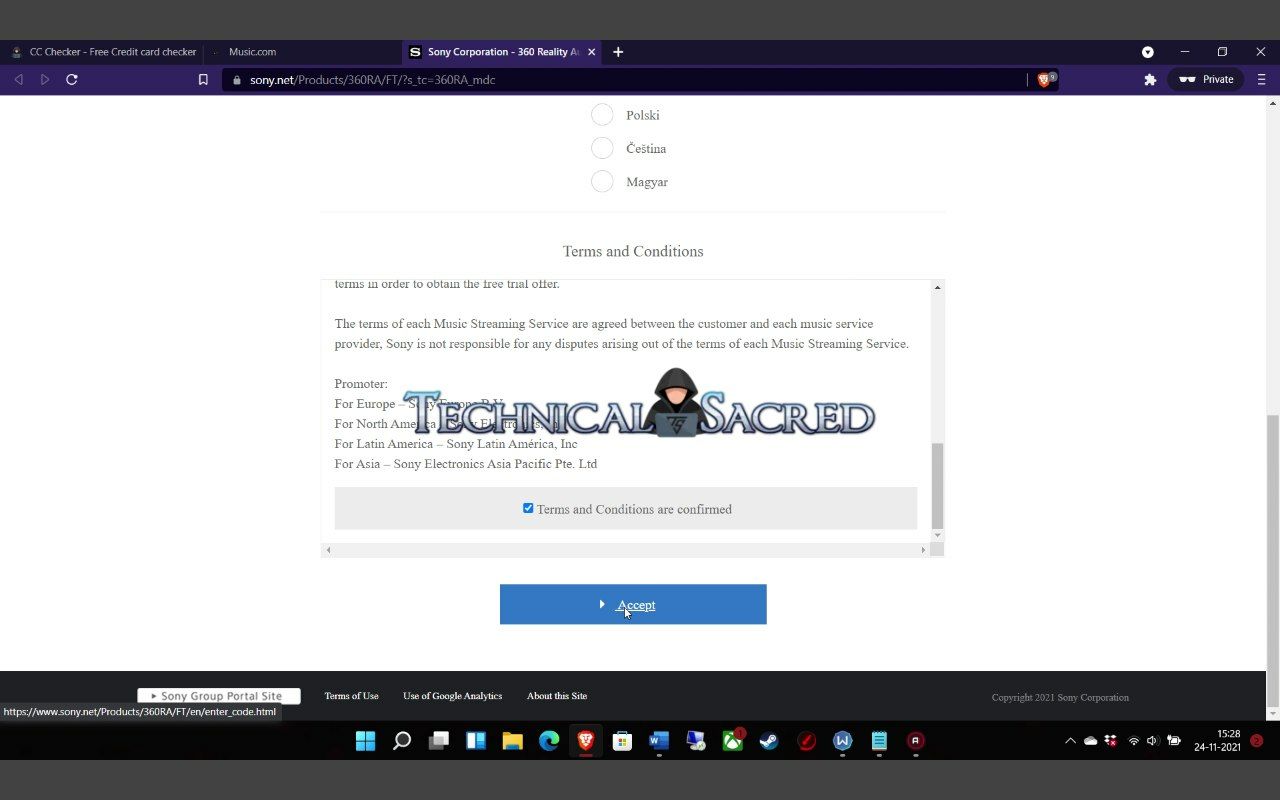Screen dimensions: 1280x800
Task: Select the Polski language radio button
Action: click(602, 115)
